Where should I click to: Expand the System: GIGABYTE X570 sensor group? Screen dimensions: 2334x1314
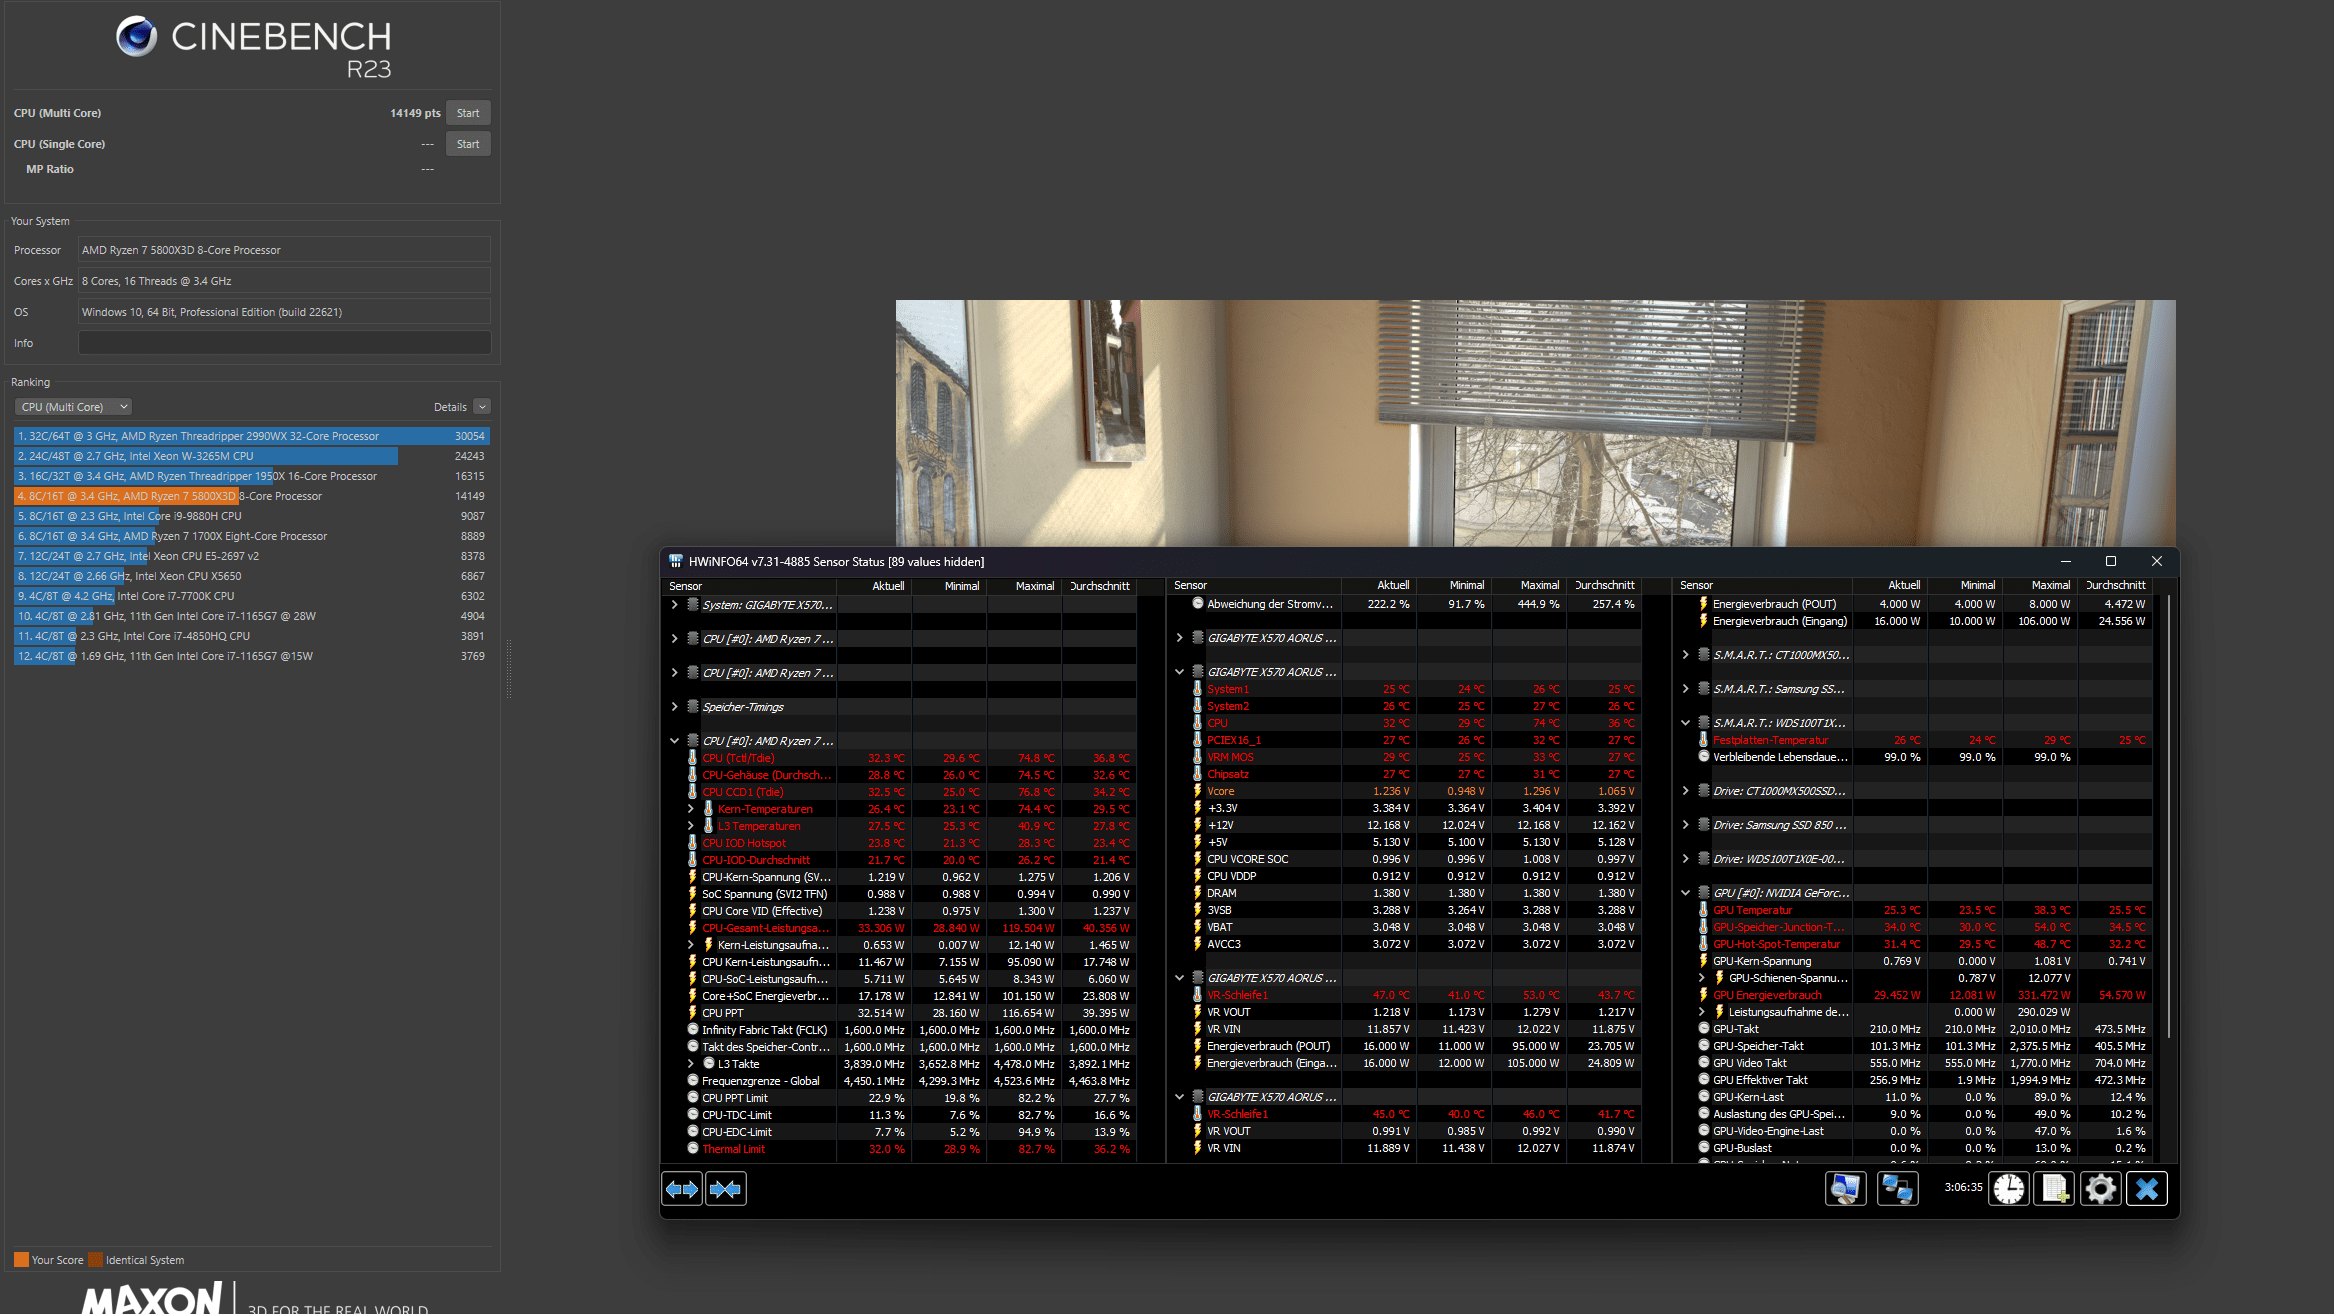[x=674, y=604]
